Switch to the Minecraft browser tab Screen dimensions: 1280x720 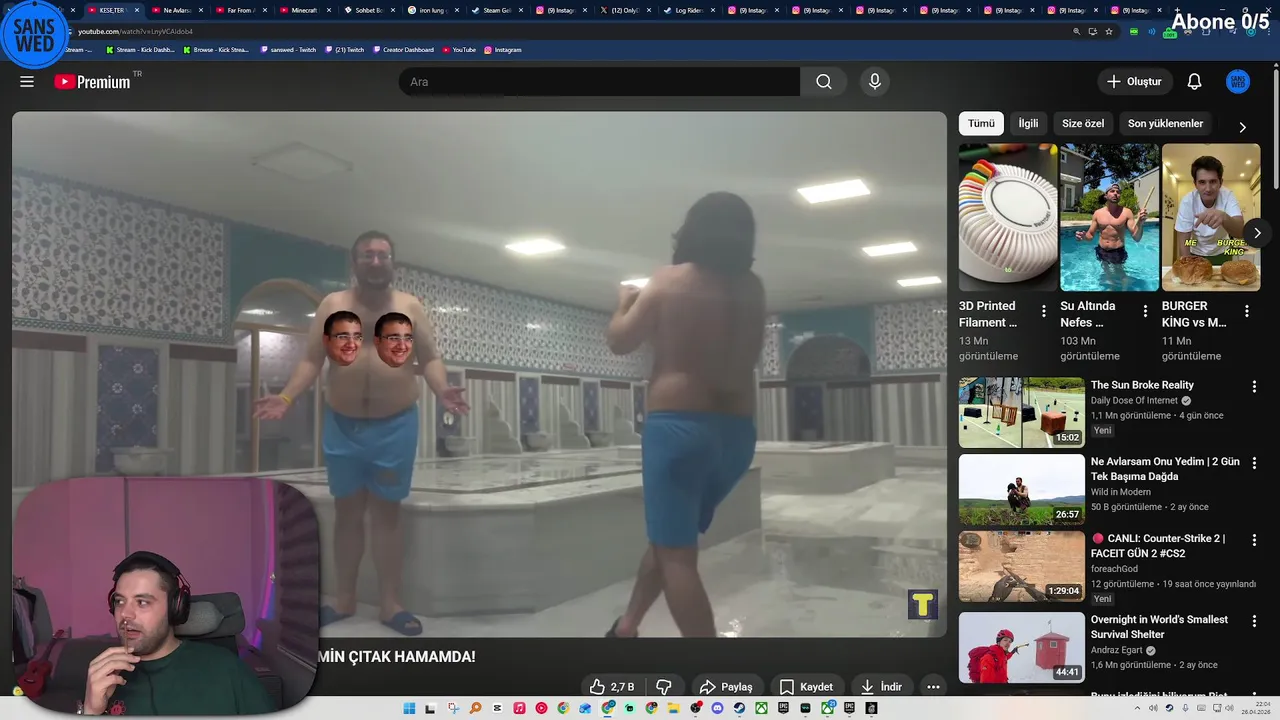304,10
